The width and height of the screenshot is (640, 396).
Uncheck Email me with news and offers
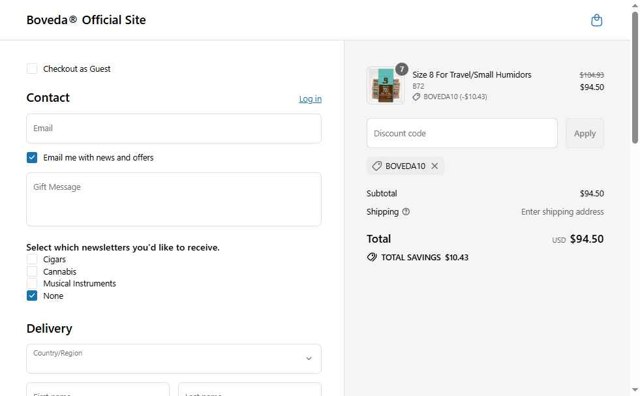32,158
